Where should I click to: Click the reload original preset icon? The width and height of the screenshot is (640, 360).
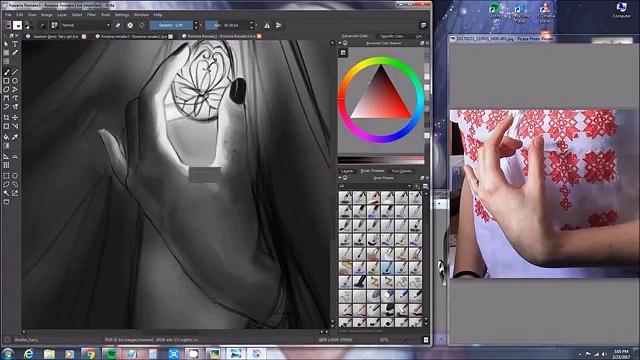click(142, 25)
